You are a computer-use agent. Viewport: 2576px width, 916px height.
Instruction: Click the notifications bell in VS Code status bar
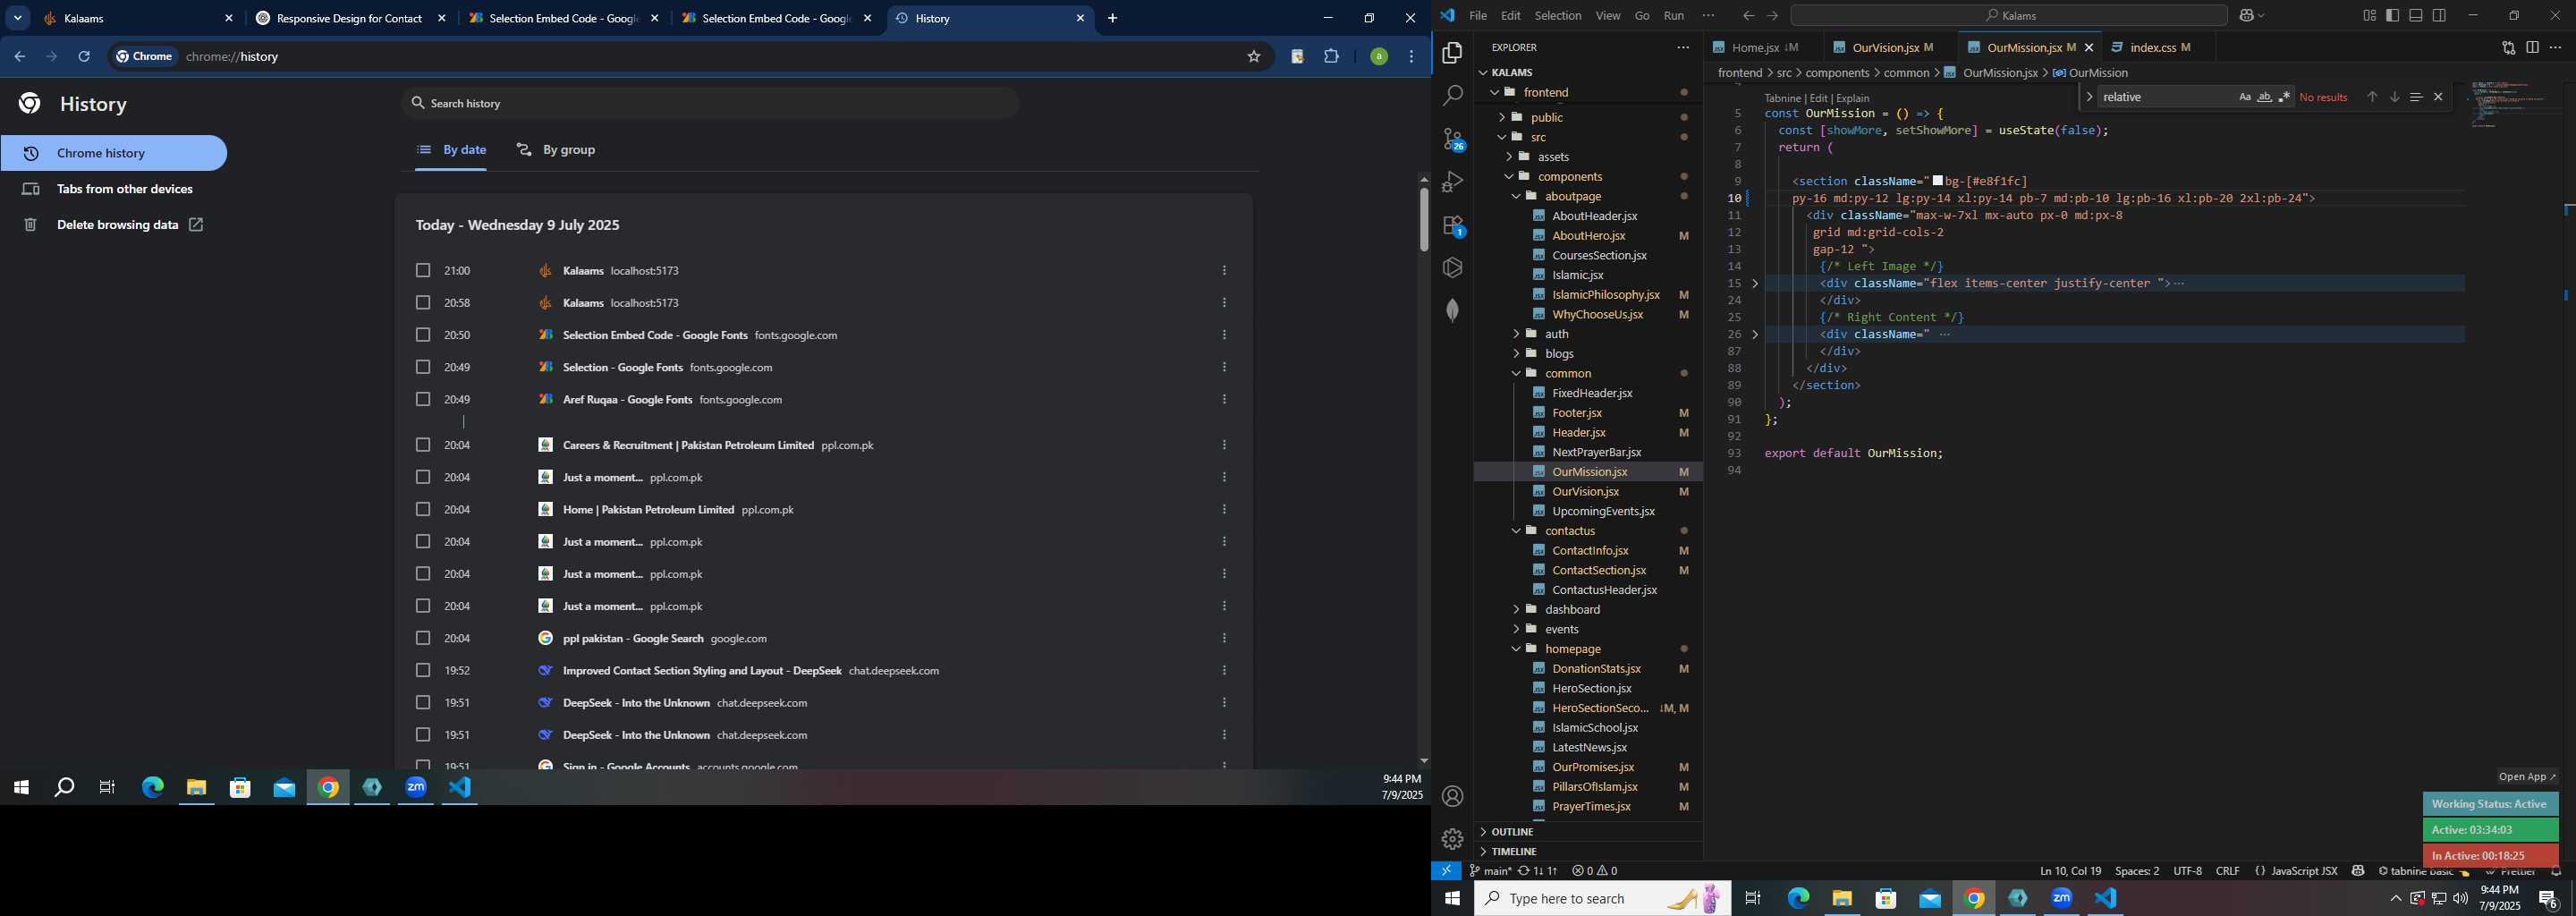(x=2555, y=871)
